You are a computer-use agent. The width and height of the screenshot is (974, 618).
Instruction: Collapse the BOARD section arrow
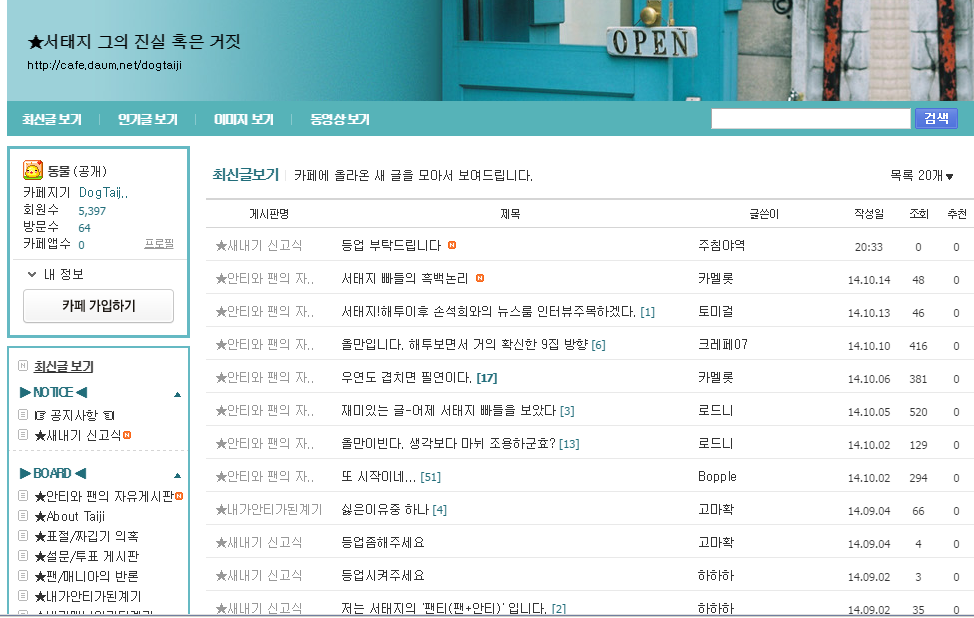coord(178,476)
